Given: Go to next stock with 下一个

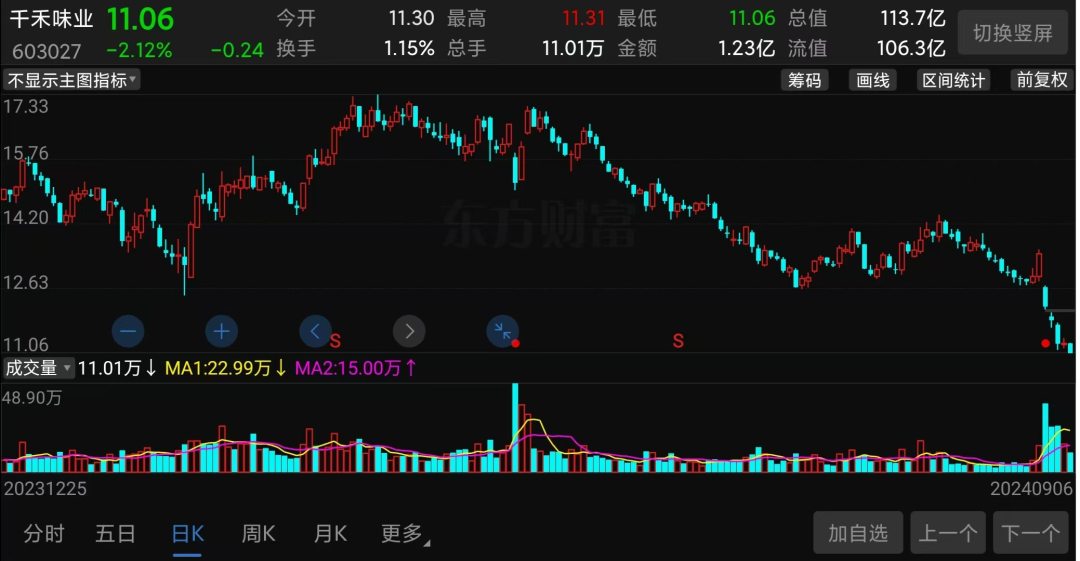Looking at the screenshot, I should [x=1030, y=533].
